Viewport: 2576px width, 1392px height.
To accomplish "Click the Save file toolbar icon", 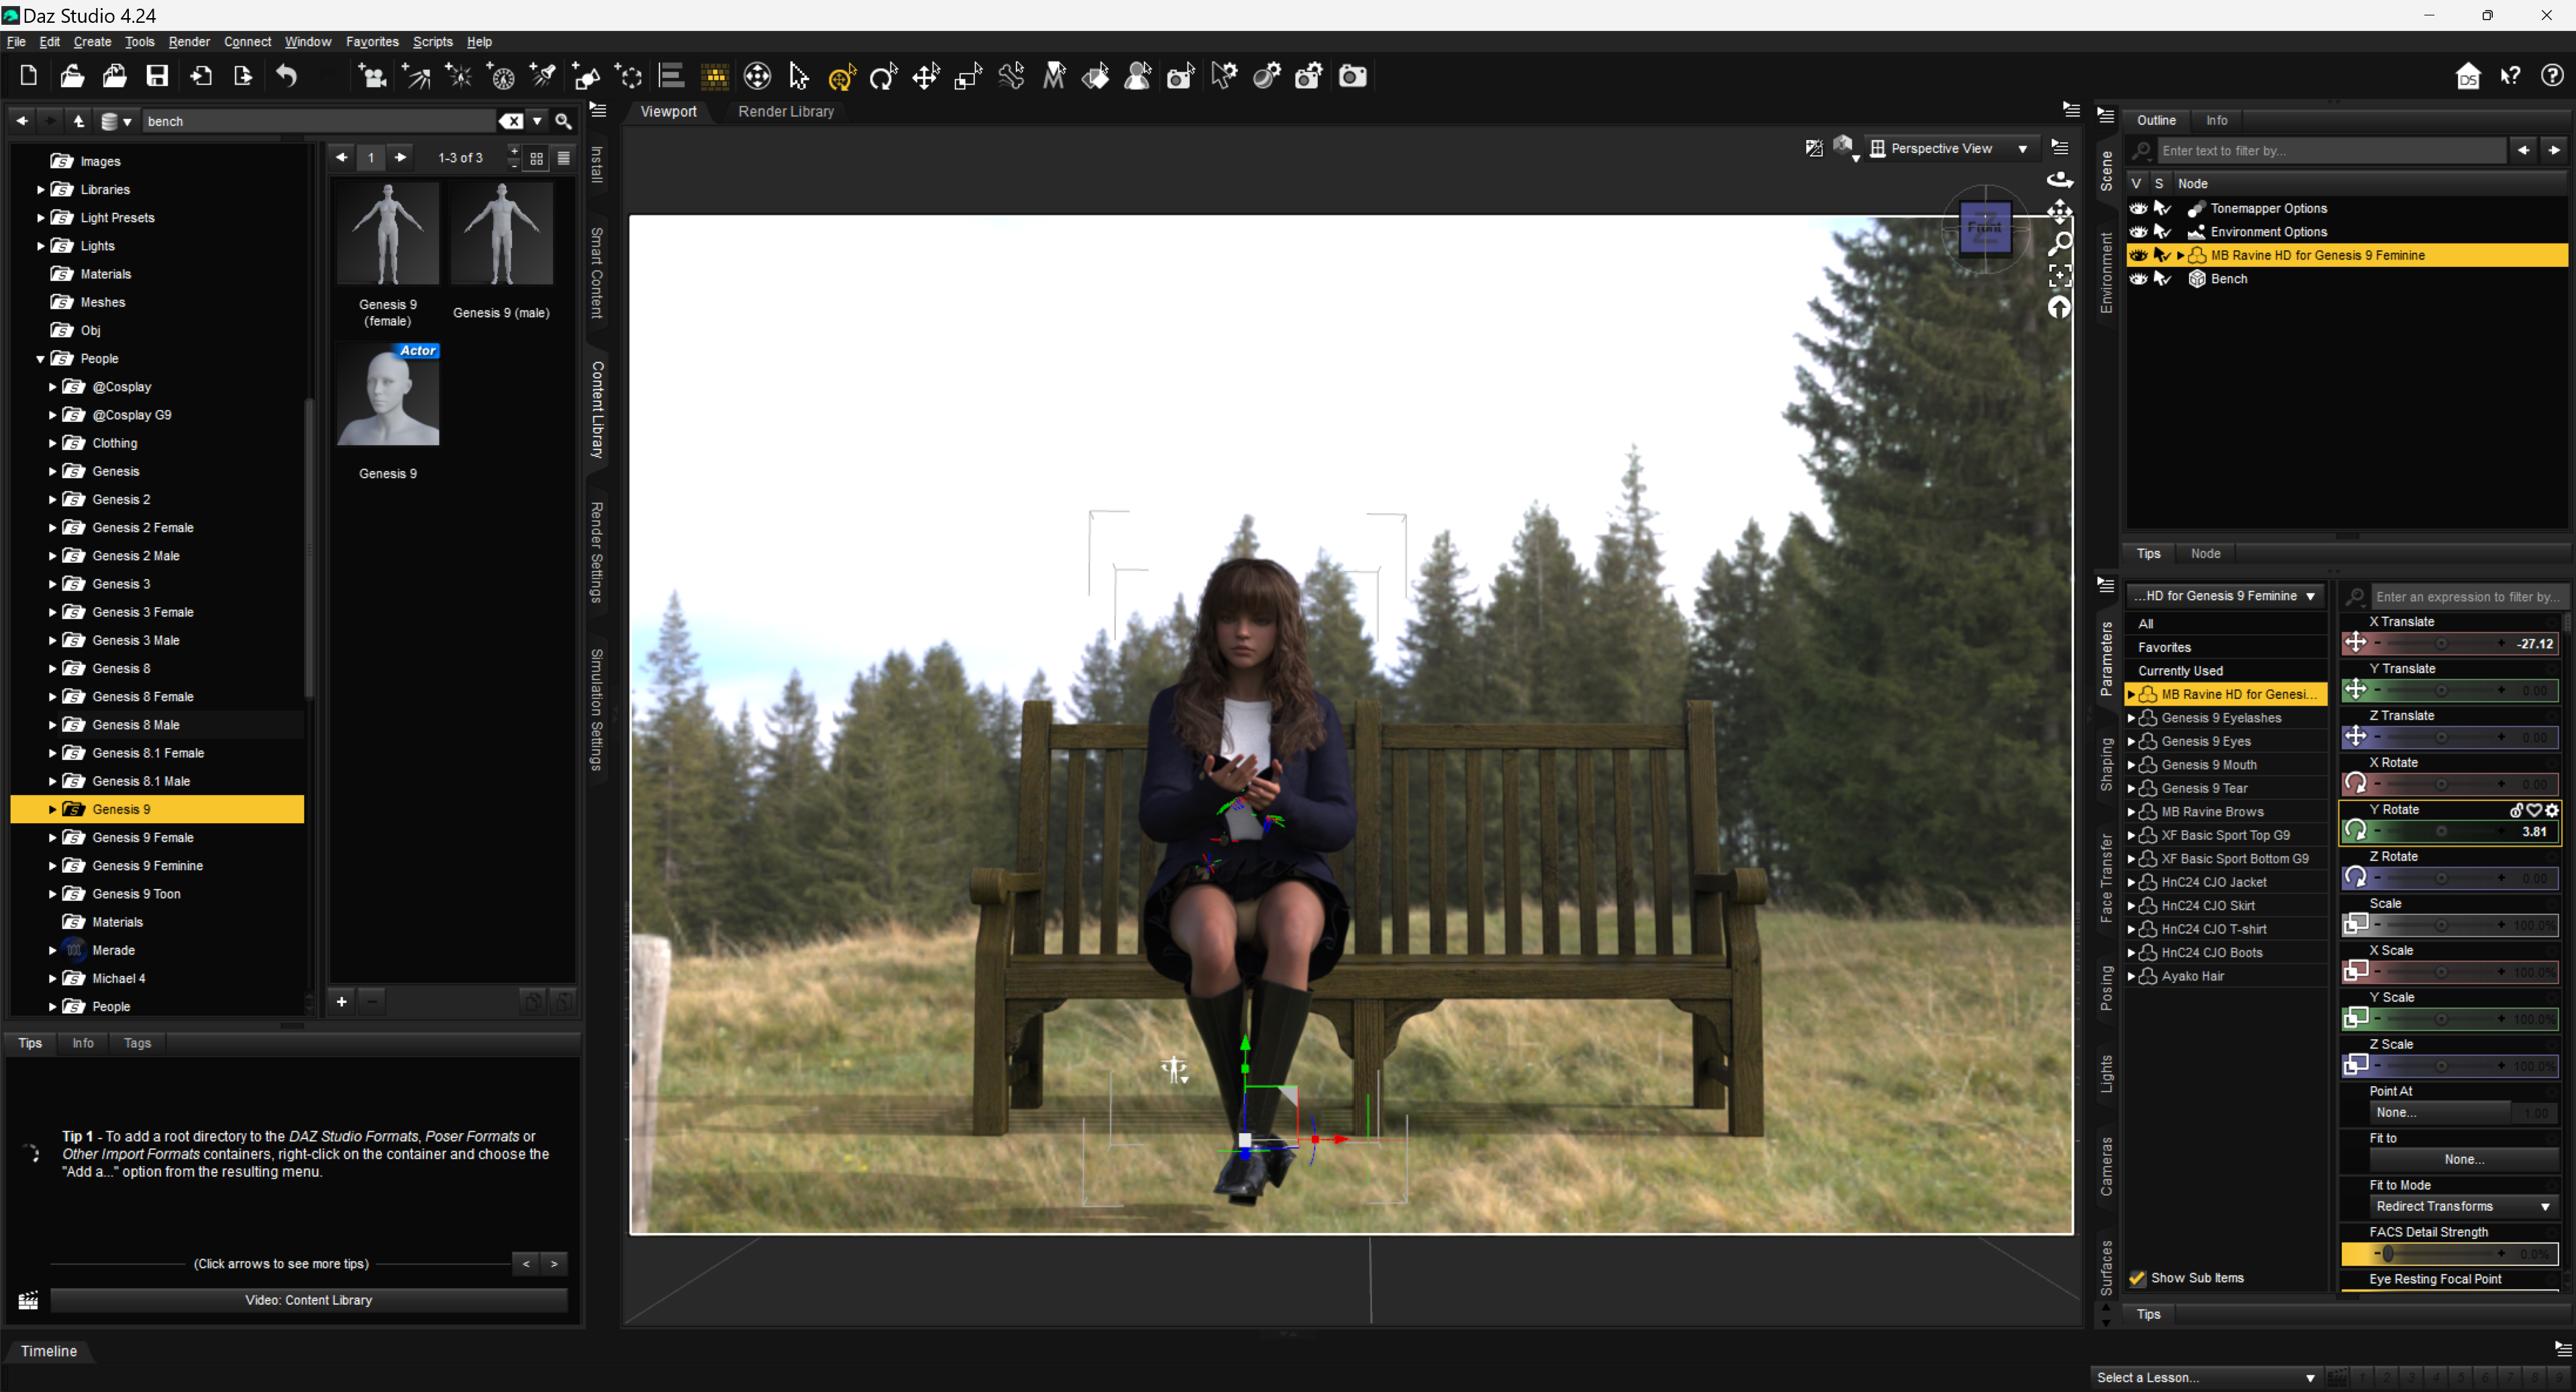I will pyautogui.click(x=157, y=76).
